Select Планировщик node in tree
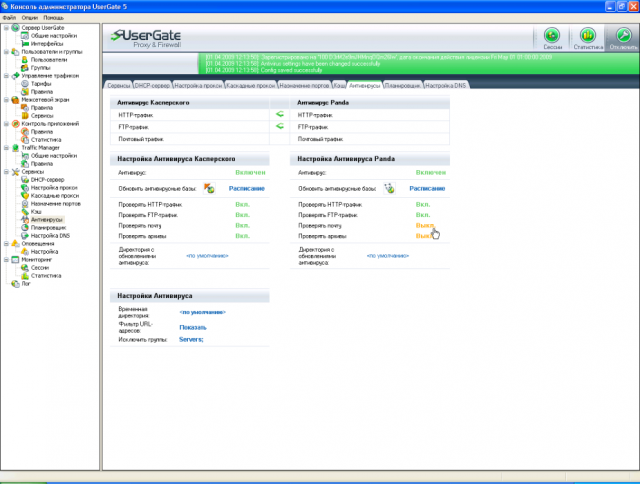 48,228
